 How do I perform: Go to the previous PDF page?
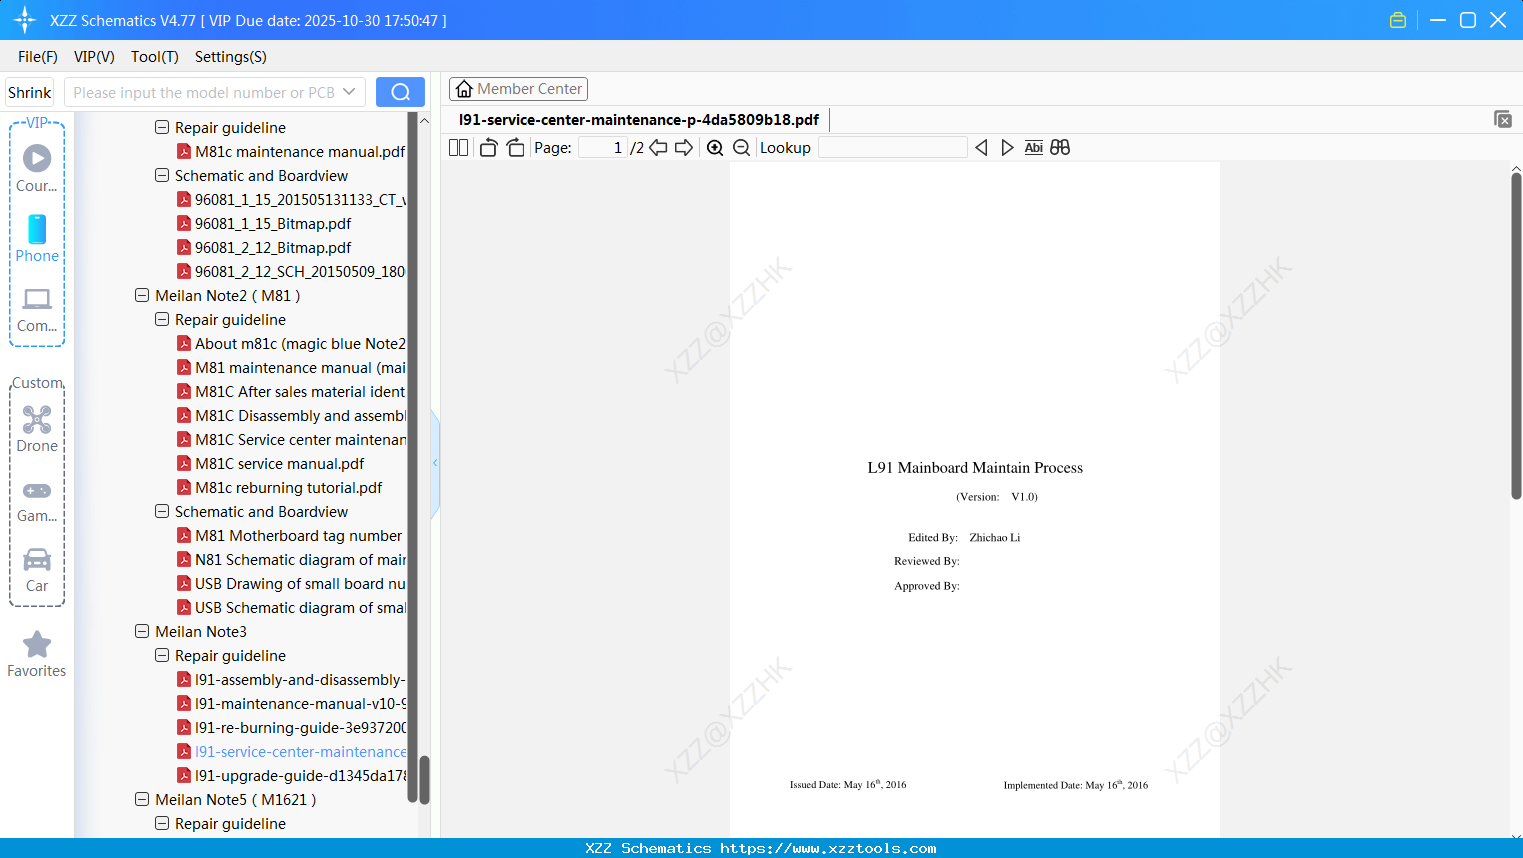tap(658, 148)
